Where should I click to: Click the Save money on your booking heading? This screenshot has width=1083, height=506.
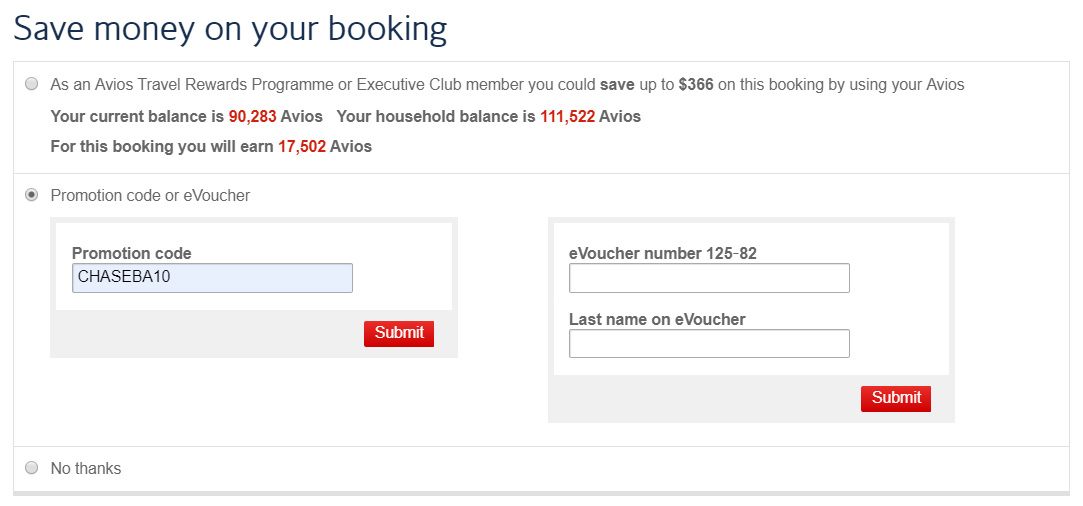tap(230, 28)
